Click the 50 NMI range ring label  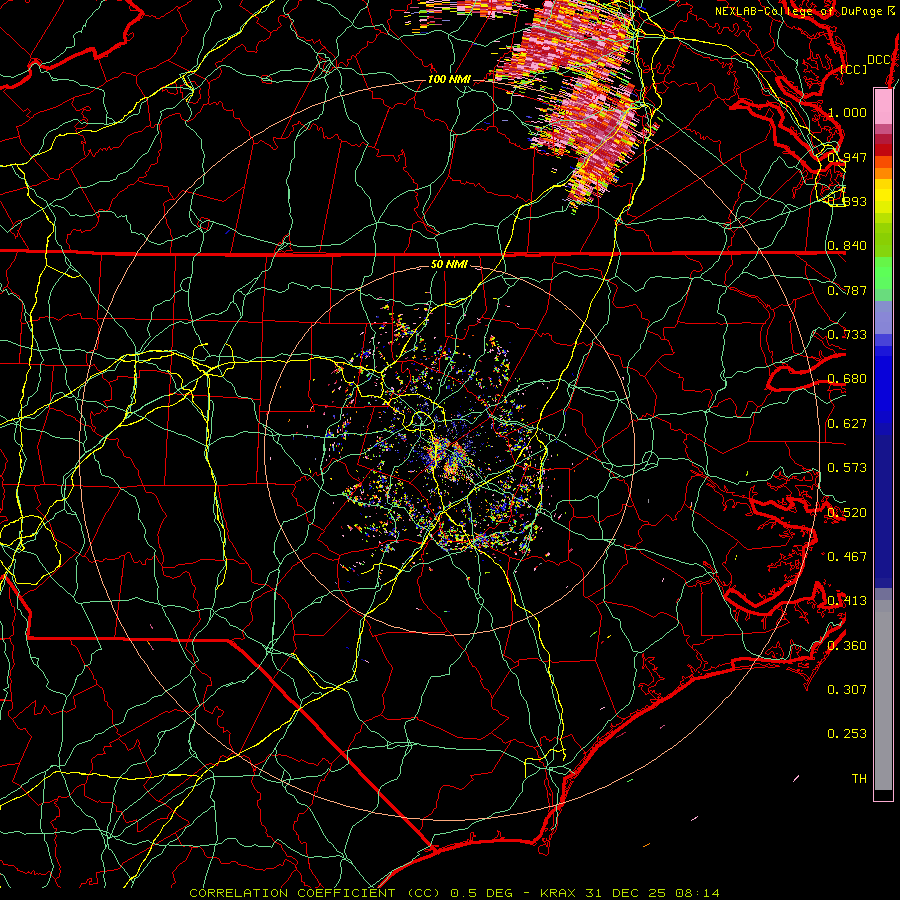tap(449, 264)
